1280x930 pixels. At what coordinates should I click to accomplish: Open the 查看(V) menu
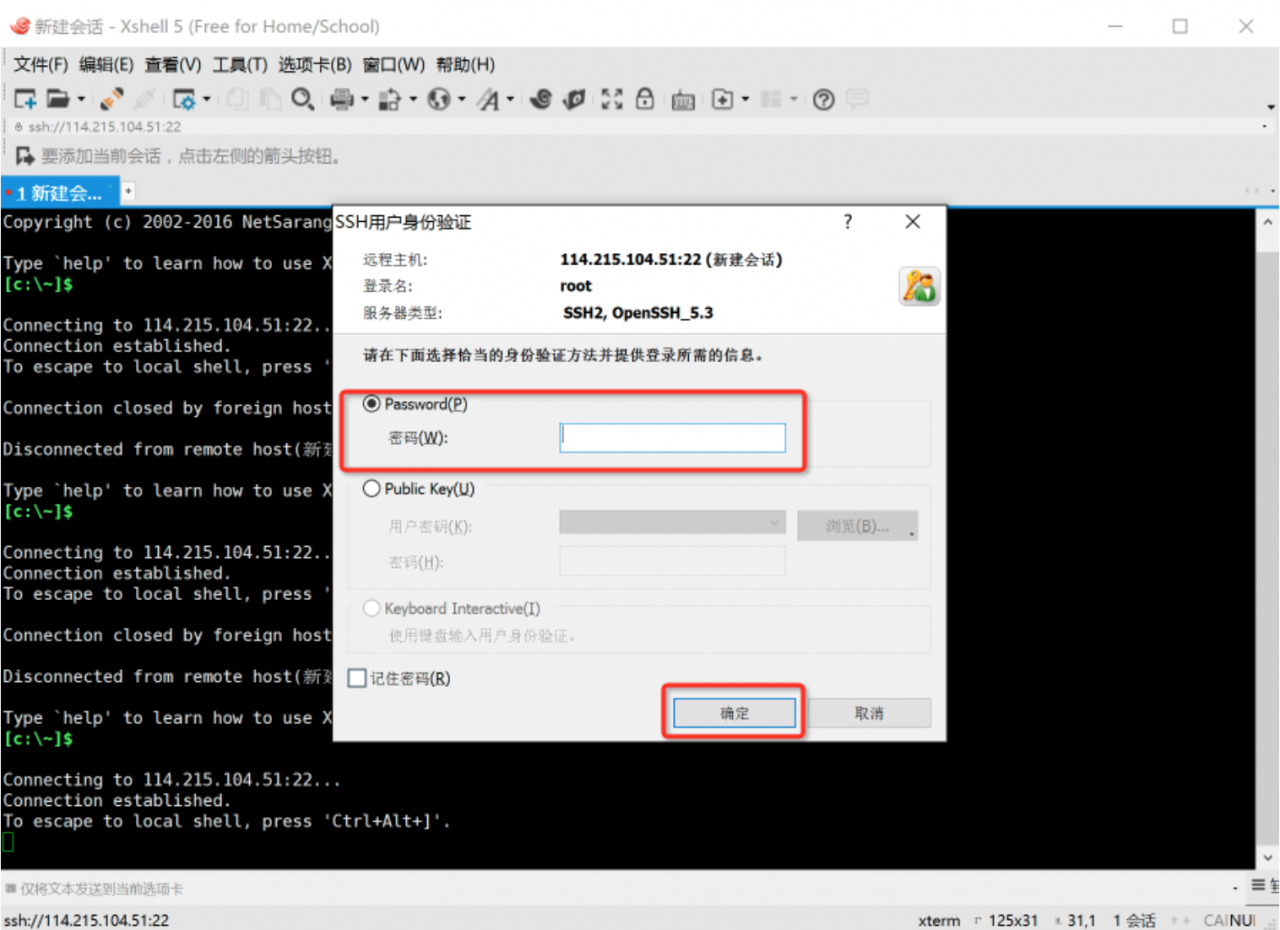point(173,65)
